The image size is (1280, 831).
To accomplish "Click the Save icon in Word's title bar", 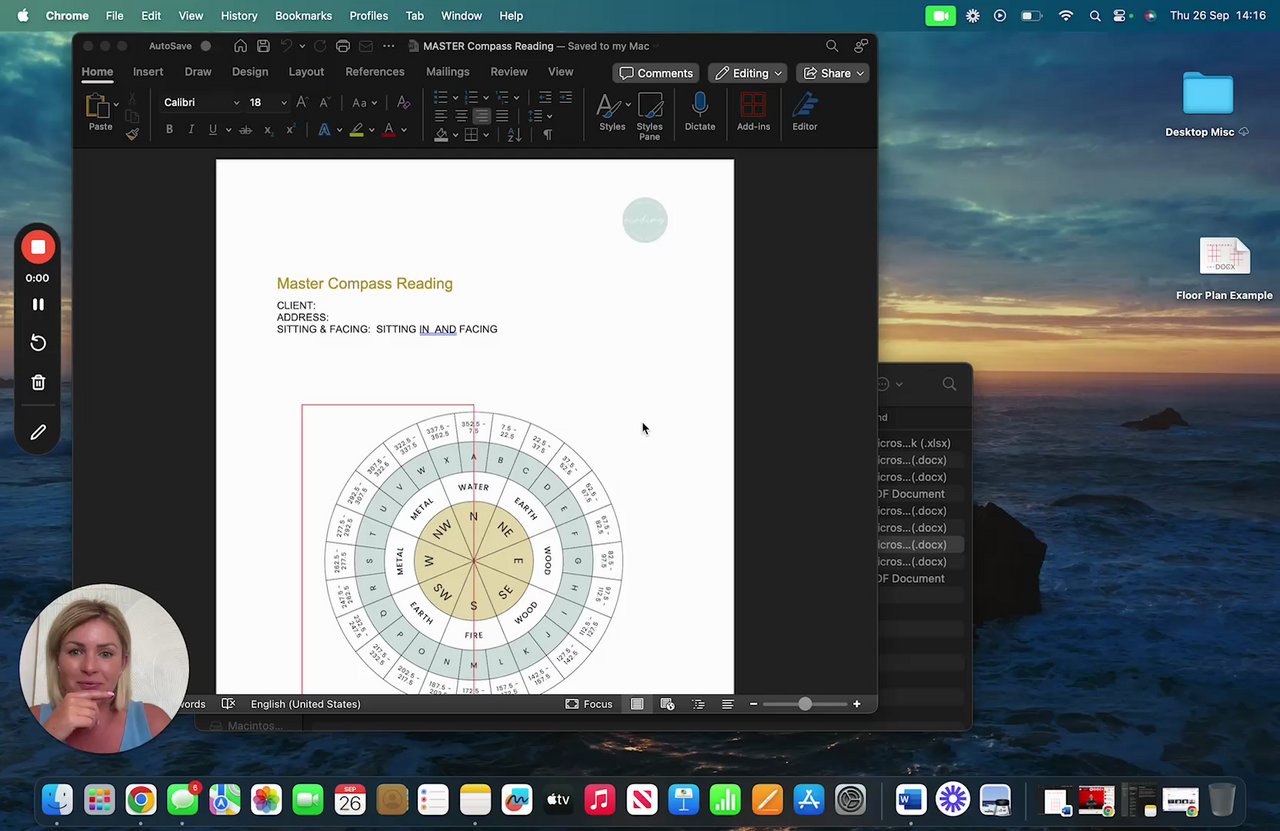I will (x=263, y=46).
